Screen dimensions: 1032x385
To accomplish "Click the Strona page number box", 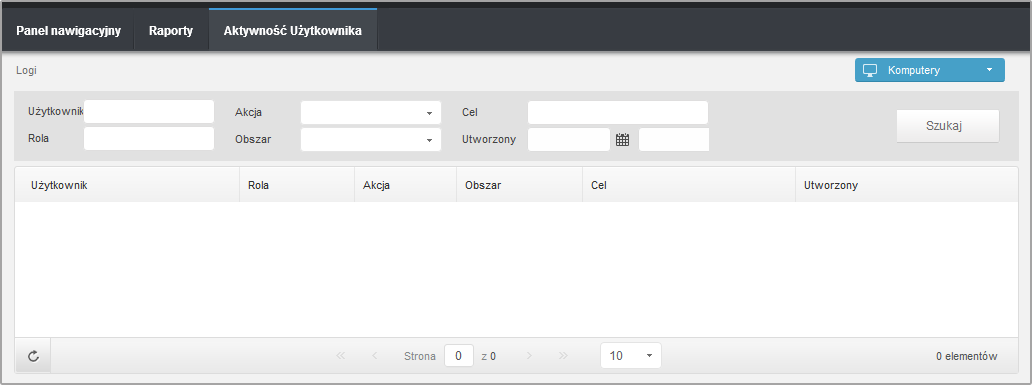I will click(x=459, y=356).
